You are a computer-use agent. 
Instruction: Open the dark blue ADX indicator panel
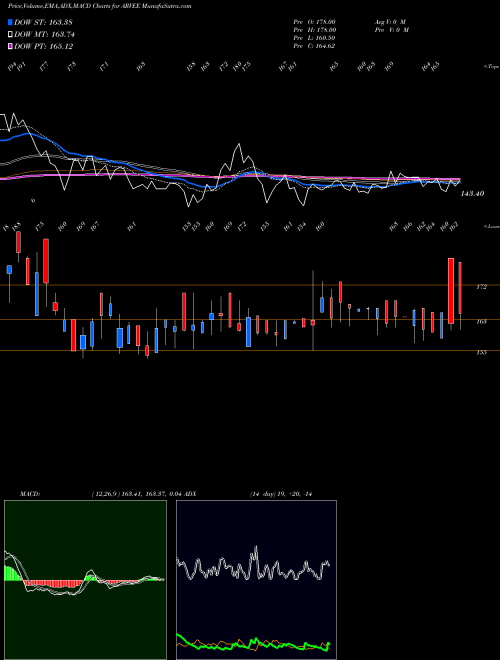click(256, 580)
